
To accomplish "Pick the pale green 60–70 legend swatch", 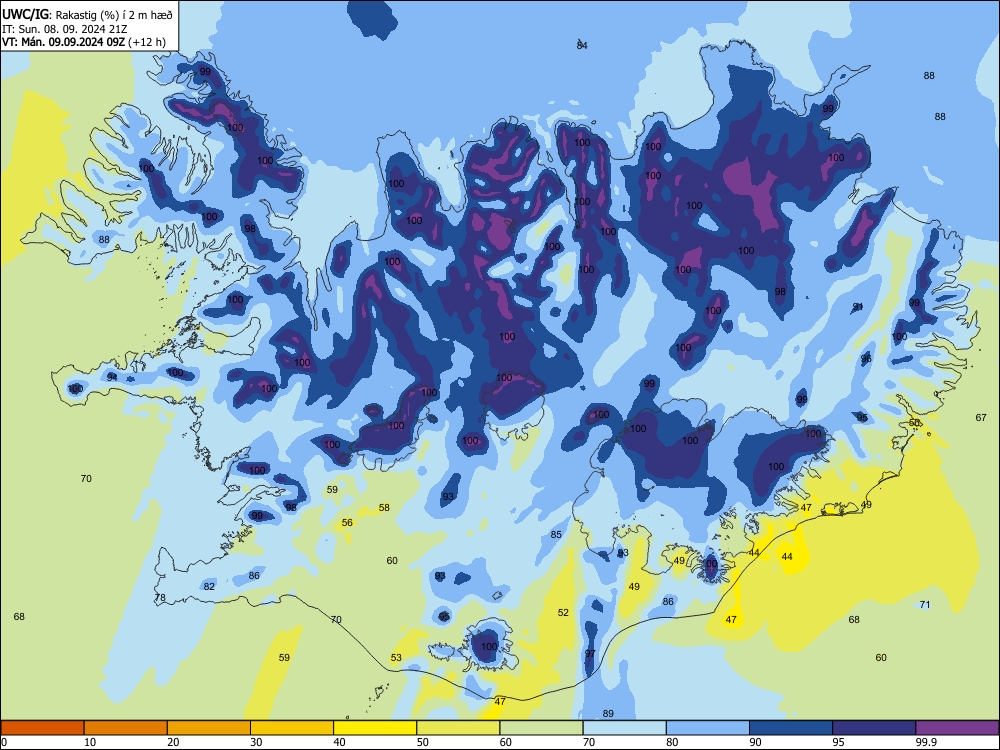I will pyautogui.click(x=541, y=728).
